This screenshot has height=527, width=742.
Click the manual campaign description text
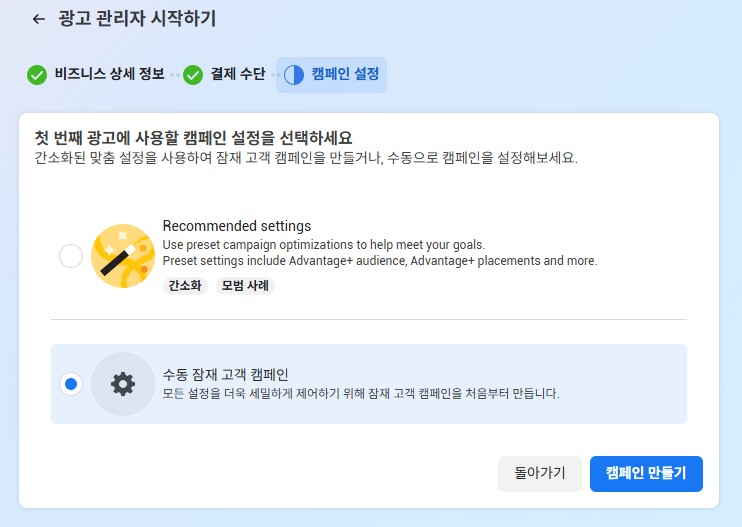[361, 394]
